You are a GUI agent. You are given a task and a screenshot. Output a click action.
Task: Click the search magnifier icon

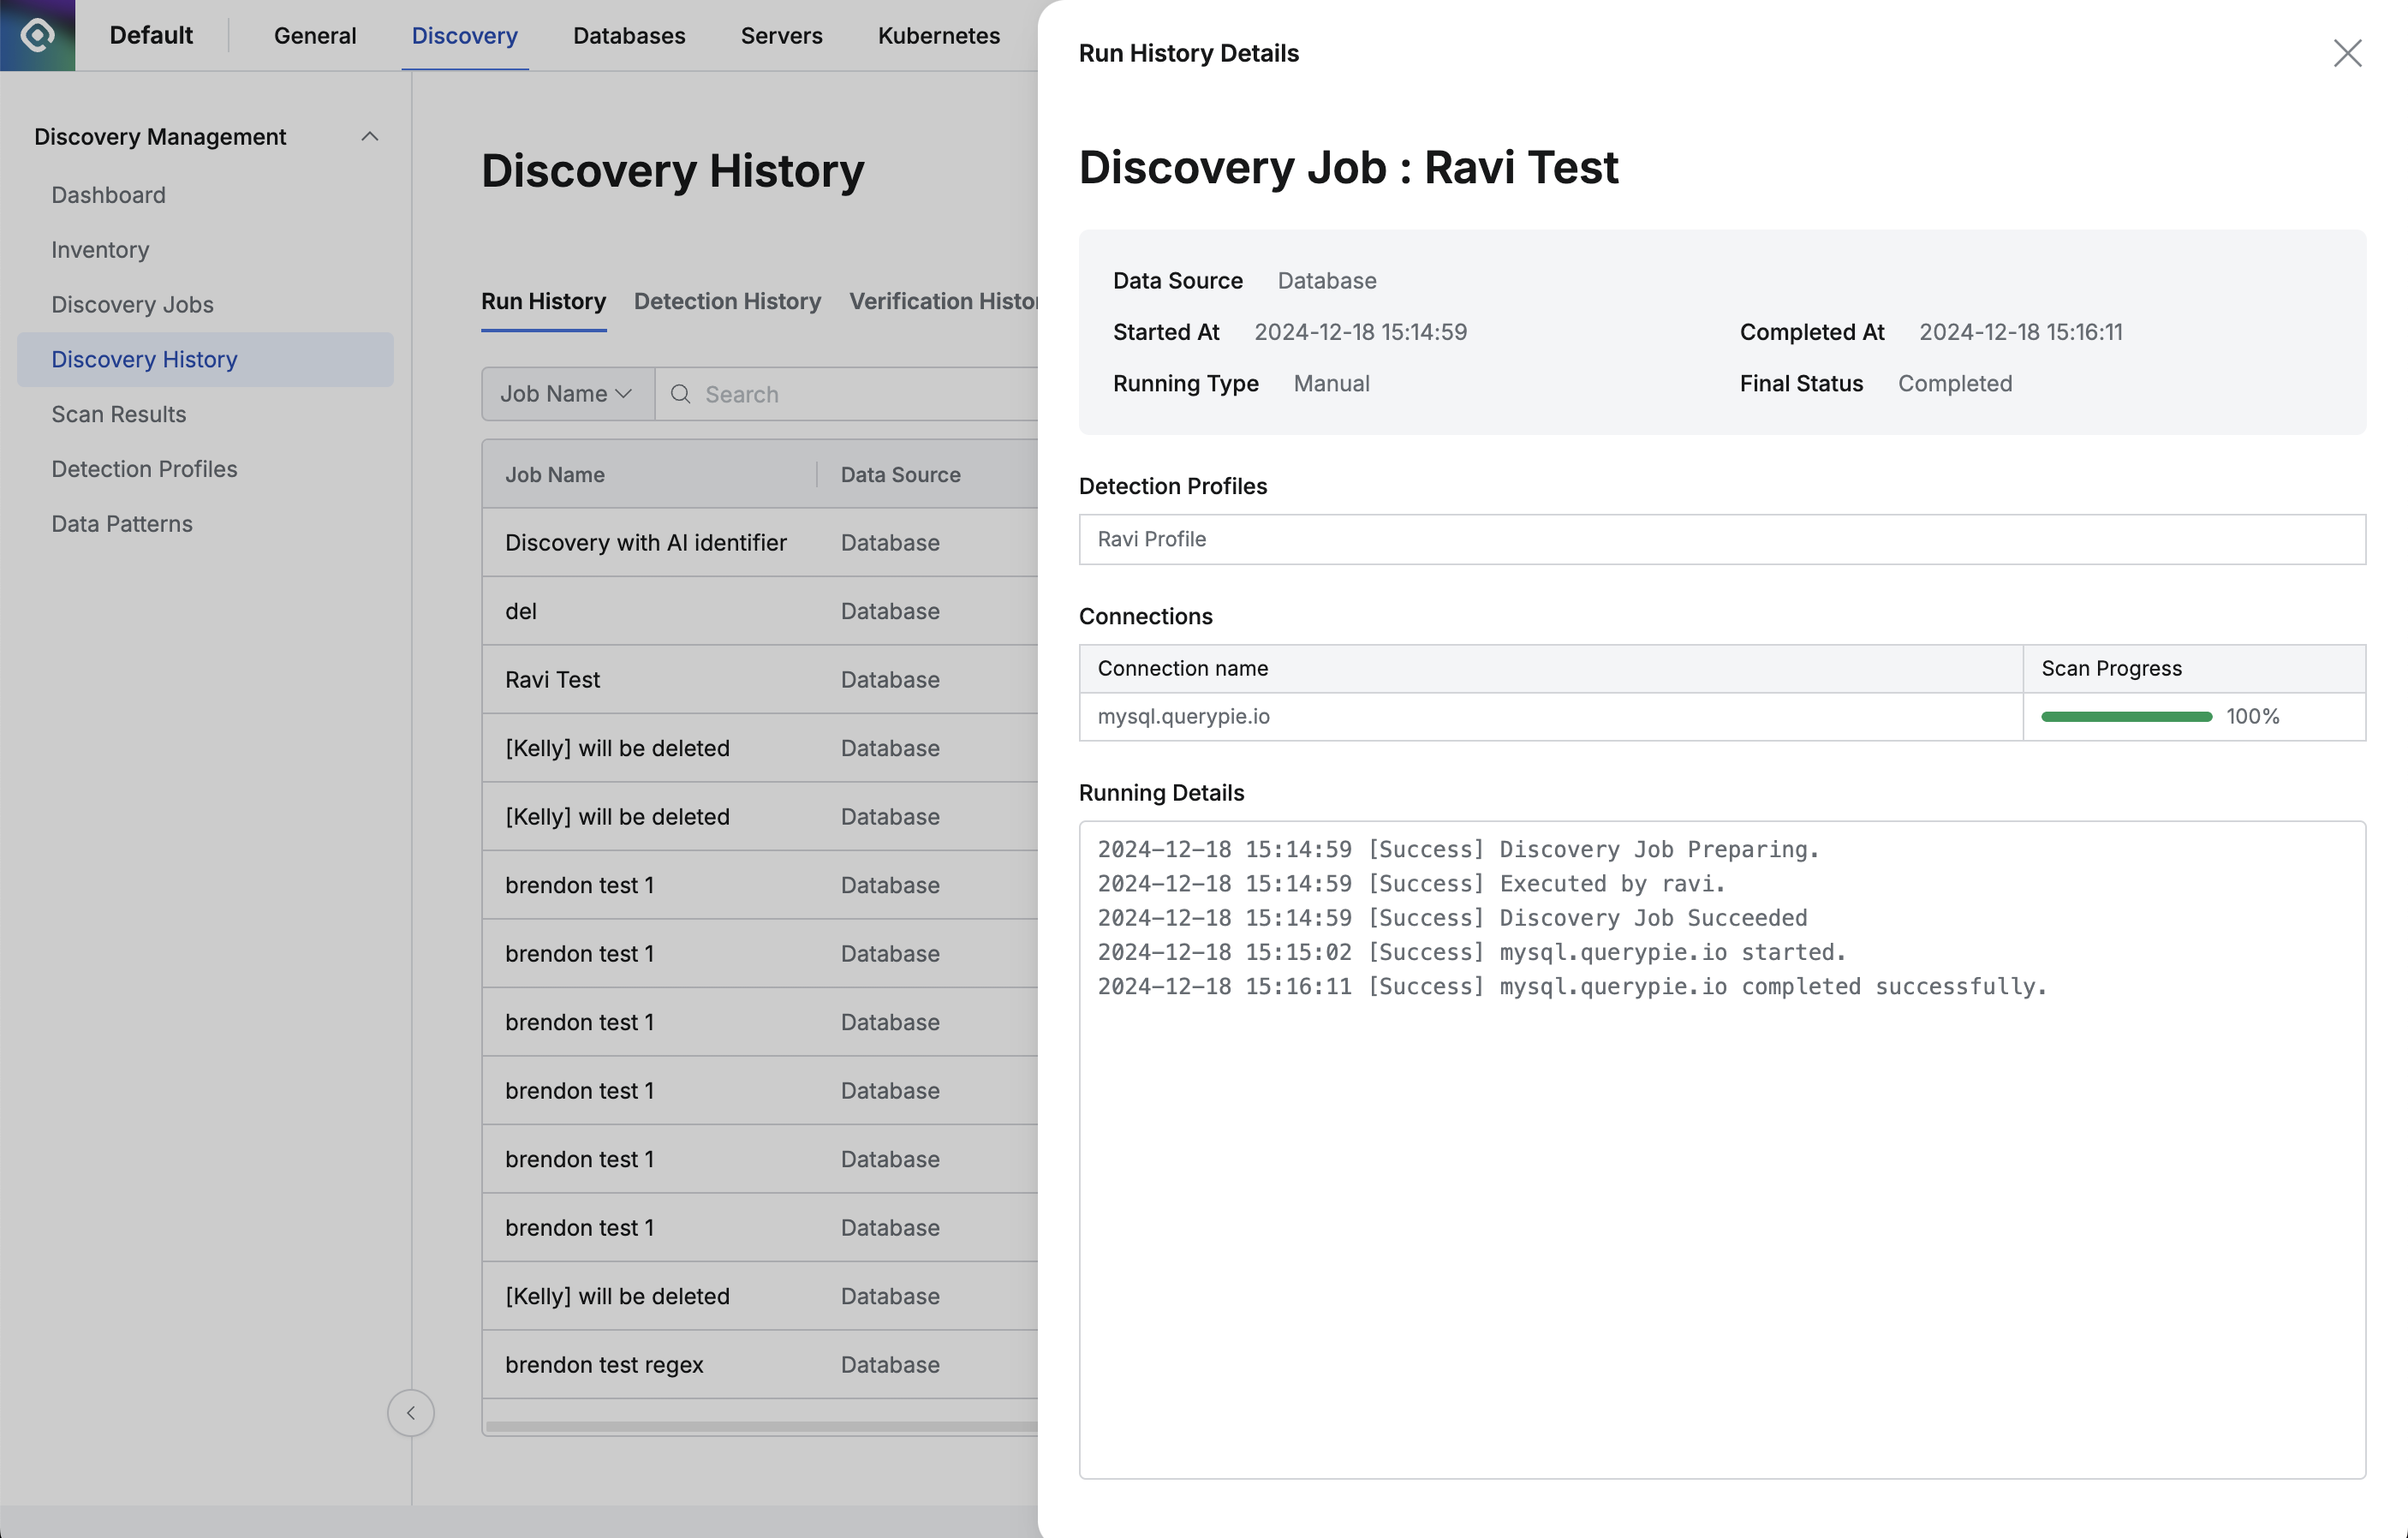[680, 394]
